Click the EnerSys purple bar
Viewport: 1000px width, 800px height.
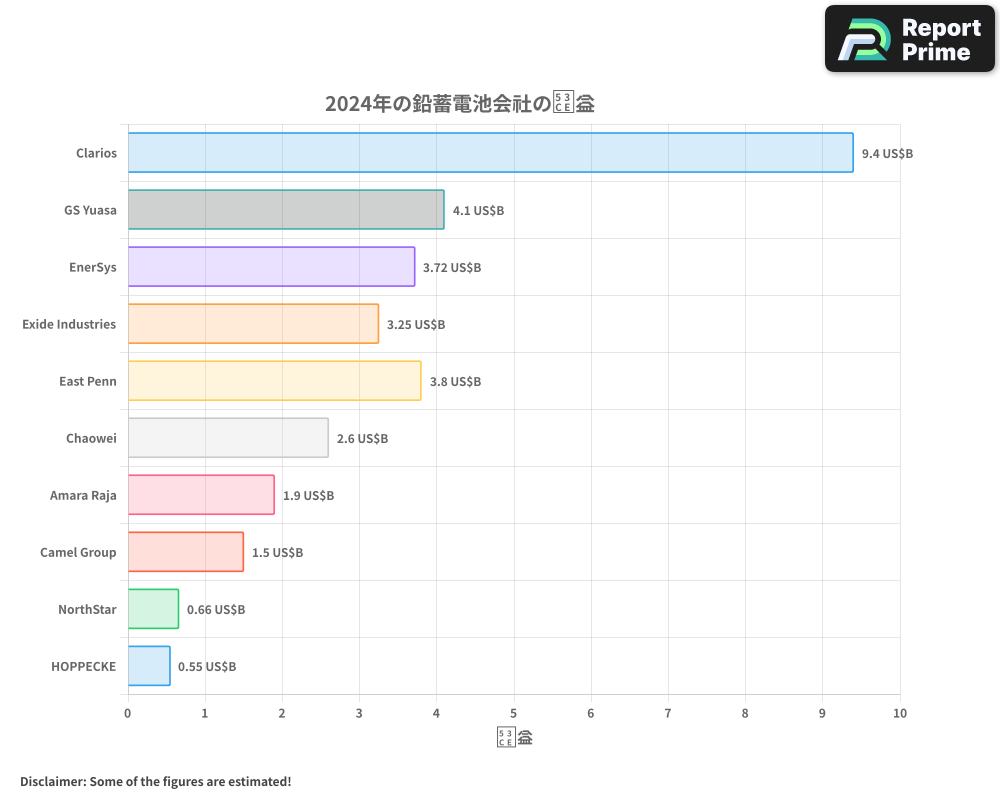click(x=271, y=267)
